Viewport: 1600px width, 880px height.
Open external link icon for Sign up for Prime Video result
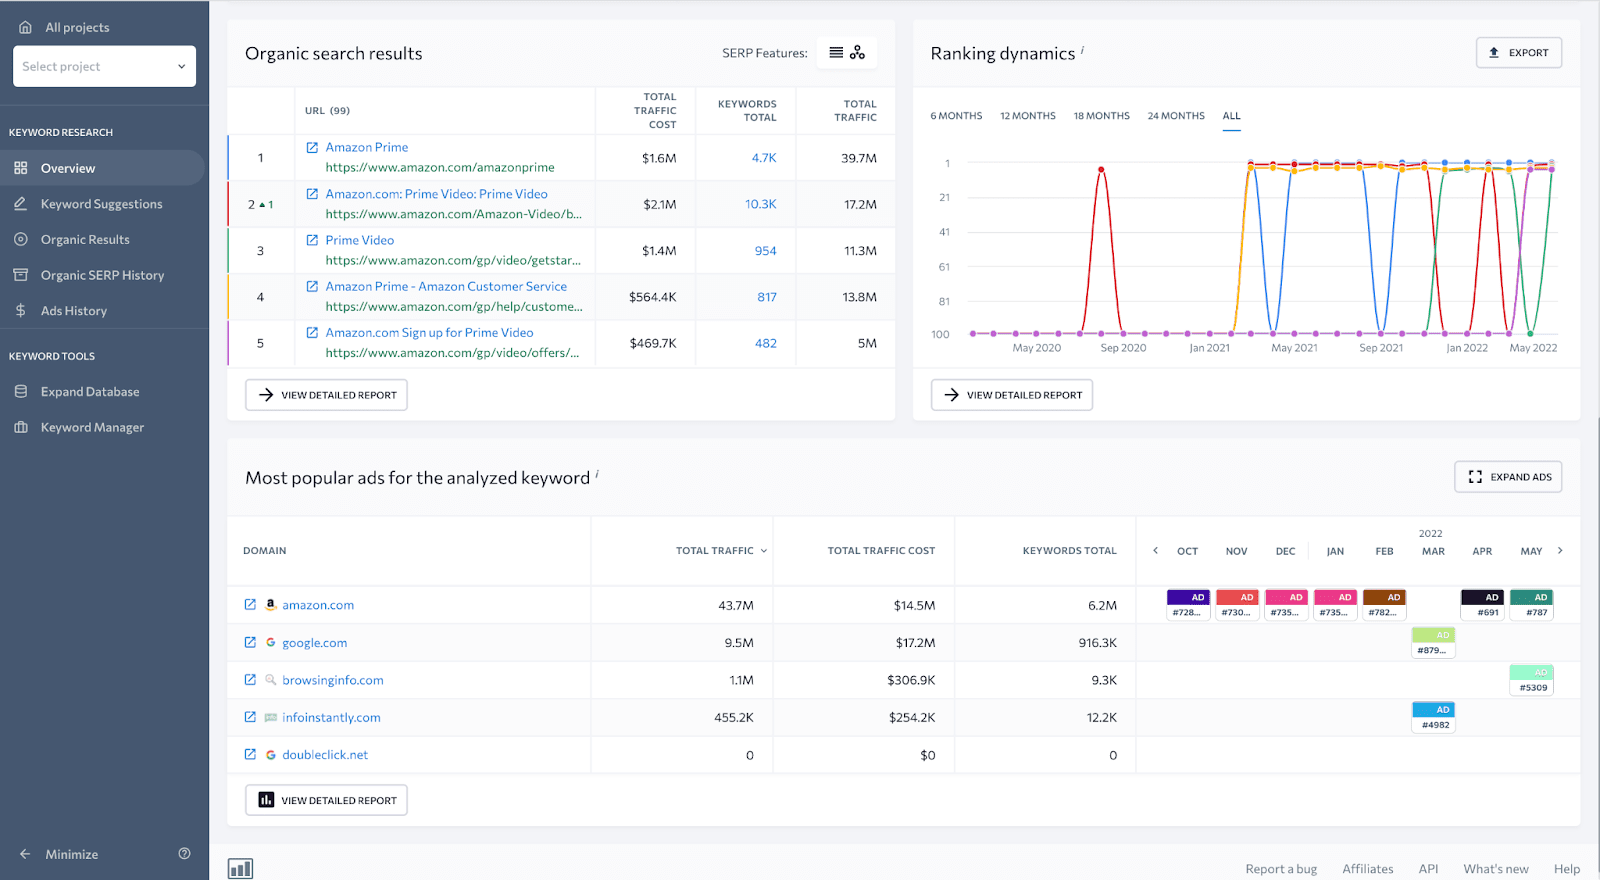pos(312,333)
